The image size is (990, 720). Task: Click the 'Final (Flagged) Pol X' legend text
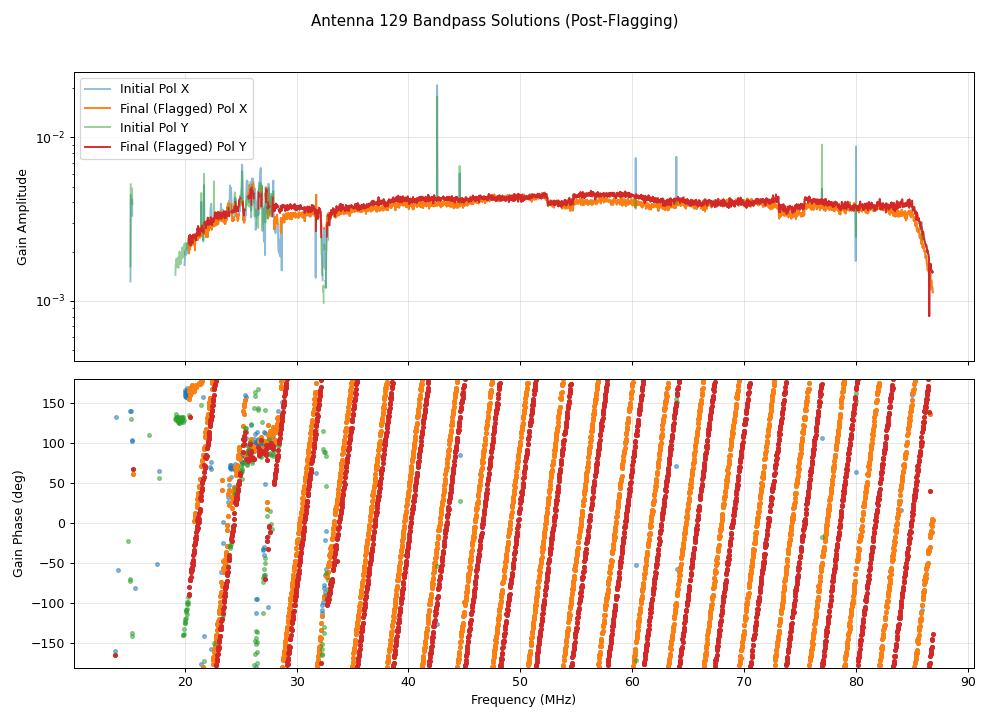tap(183, 108)
